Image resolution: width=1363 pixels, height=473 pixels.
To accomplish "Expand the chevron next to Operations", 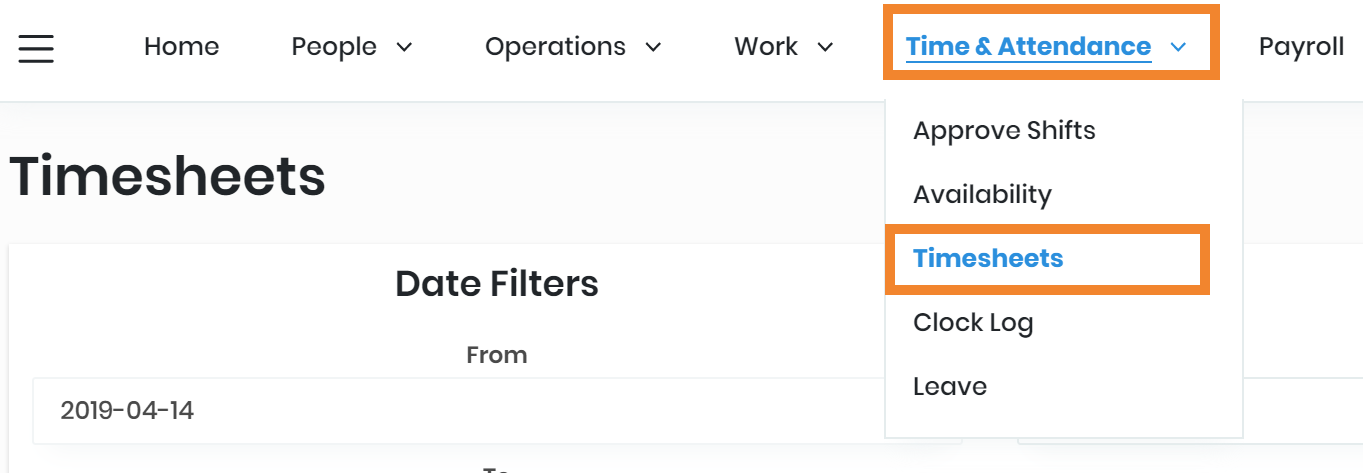I will [653, 47].
